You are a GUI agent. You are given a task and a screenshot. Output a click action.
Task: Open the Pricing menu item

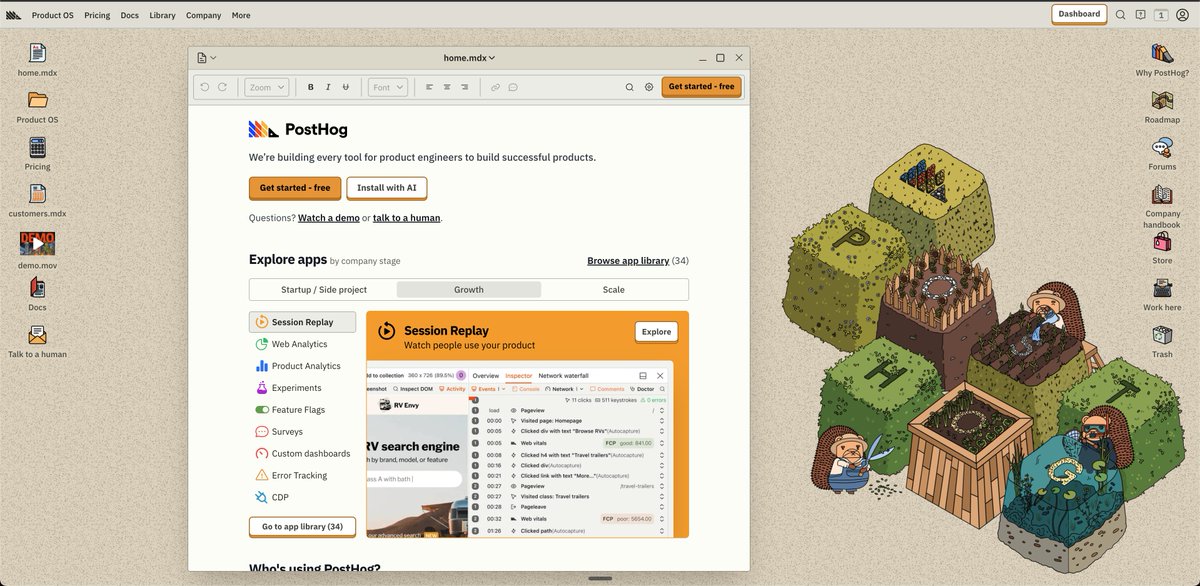[x=97, y=15]
